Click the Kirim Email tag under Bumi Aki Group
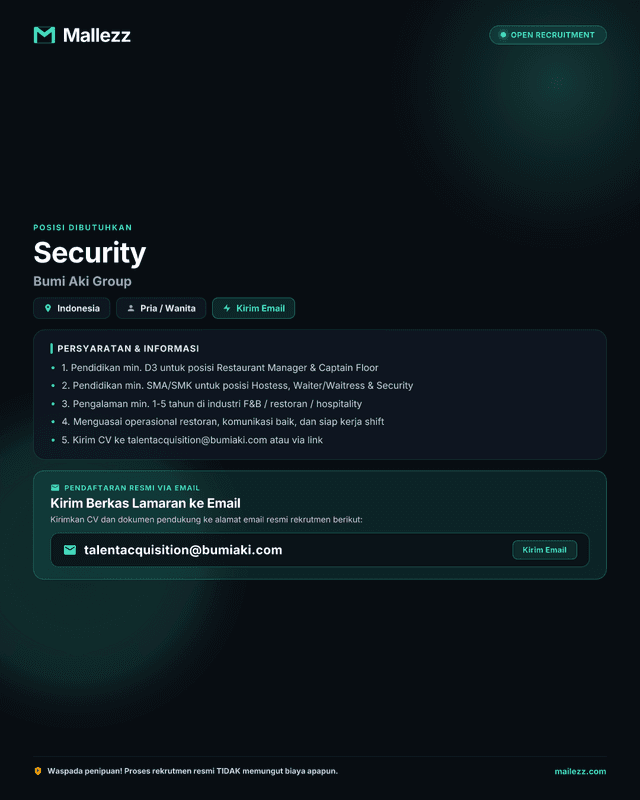The width and height of the screenshot is (640, 800). (253, 308)
